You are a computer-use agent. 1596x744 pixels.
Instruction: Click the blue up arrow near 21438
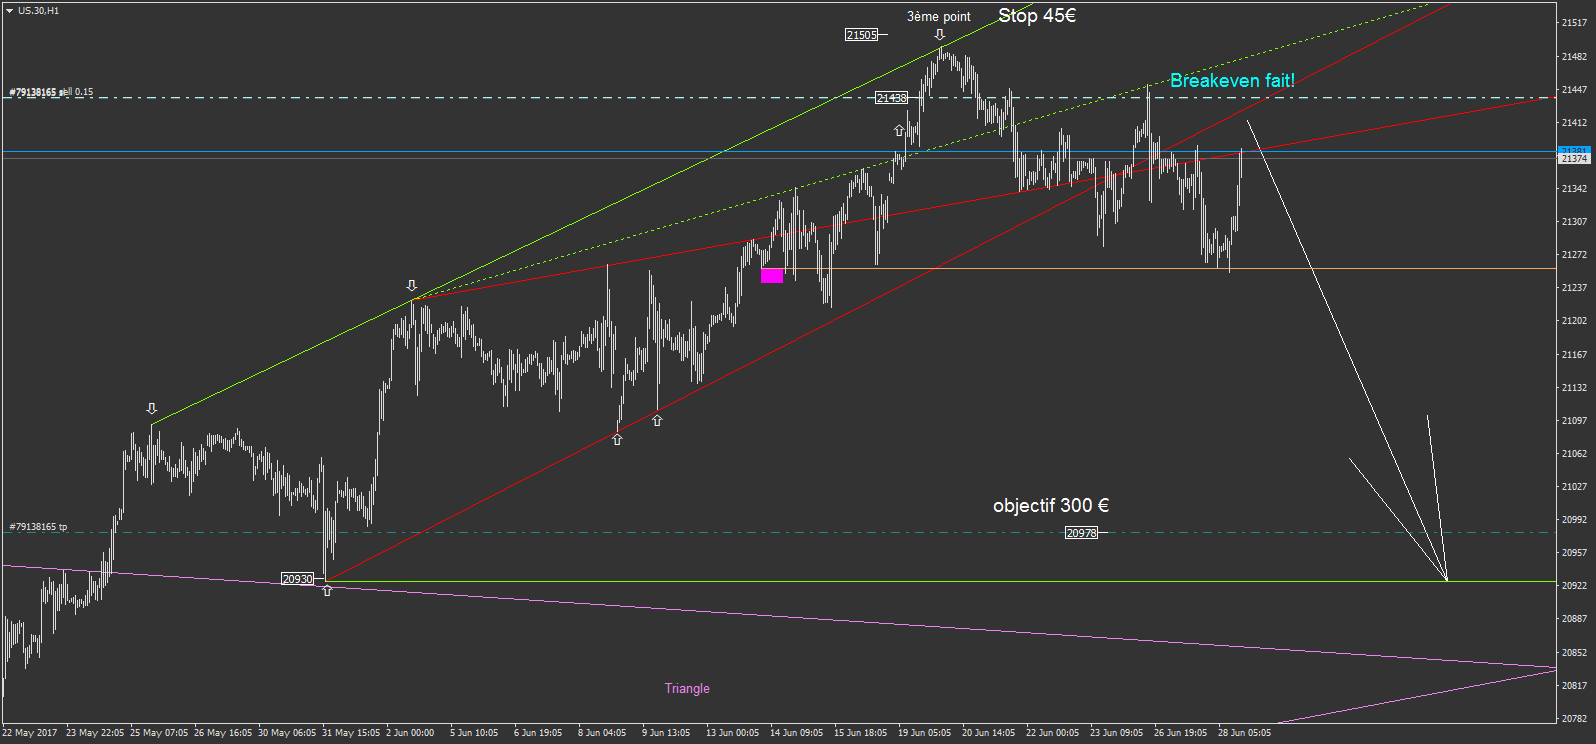(899, 131)
